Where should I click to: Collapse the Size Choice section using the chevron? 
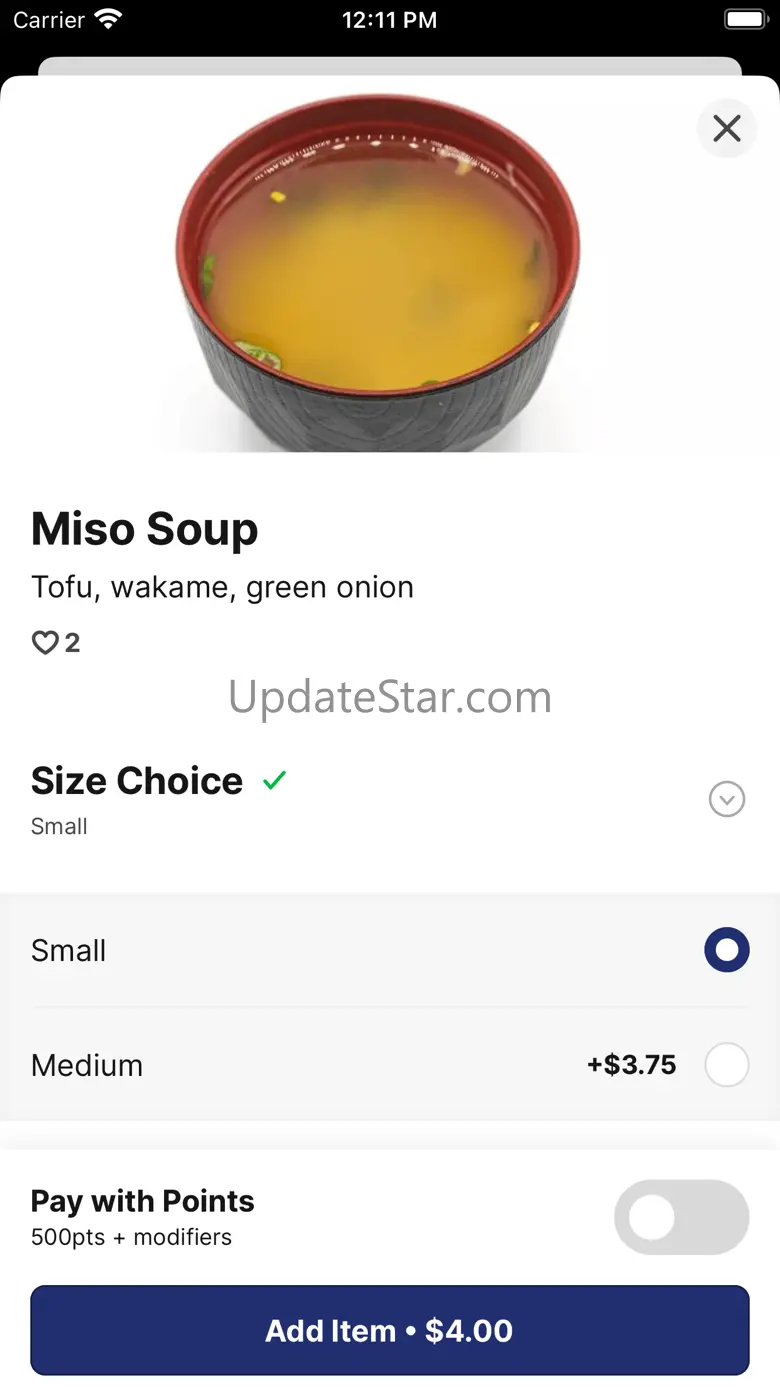pos(727,799)
